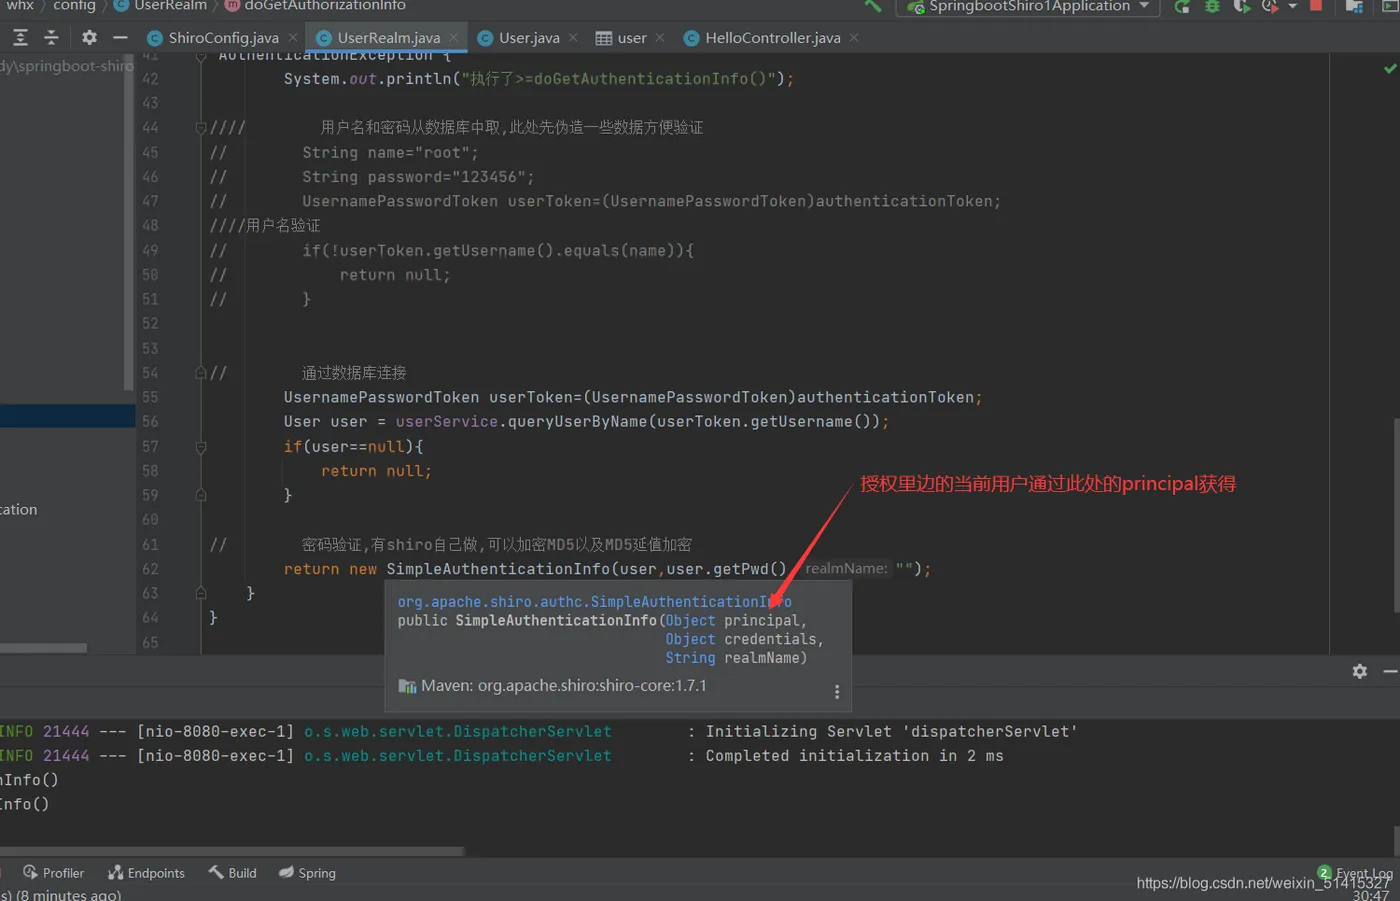Image resolution: width=1400 pixels, height=901 pixels.
Task: Open the Profiler tool window
Action: coord(54,873)
